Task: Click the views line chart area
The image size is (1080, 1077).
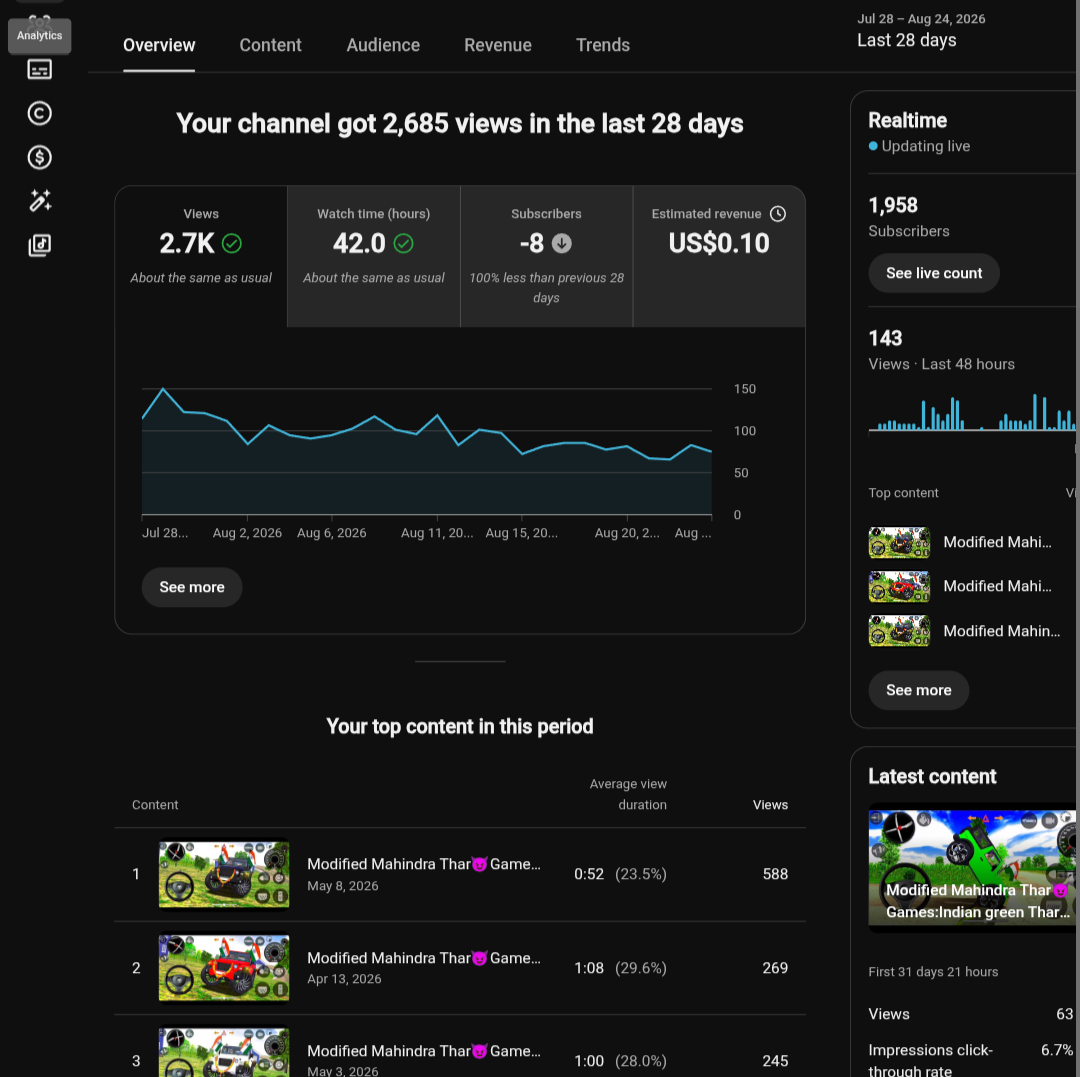Action: tap(426, 451)
